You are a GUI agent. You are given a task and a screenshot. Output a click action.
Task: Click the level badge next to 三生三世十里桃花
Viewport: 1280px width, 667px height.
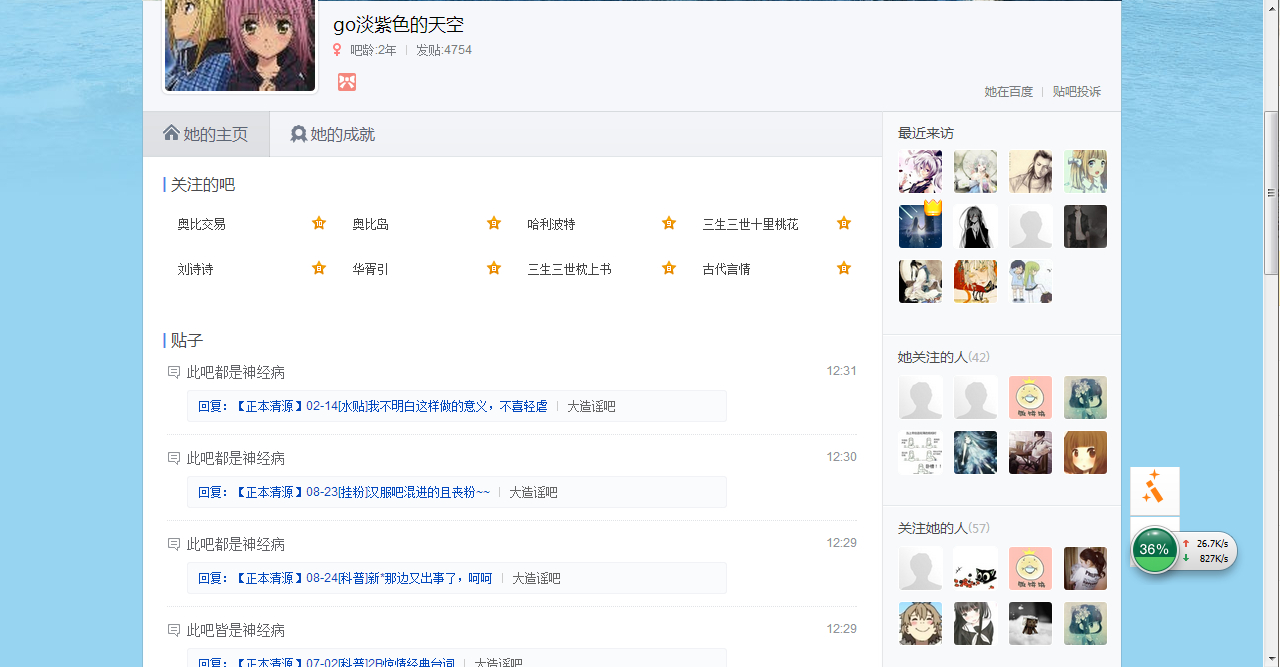[844, 223]
